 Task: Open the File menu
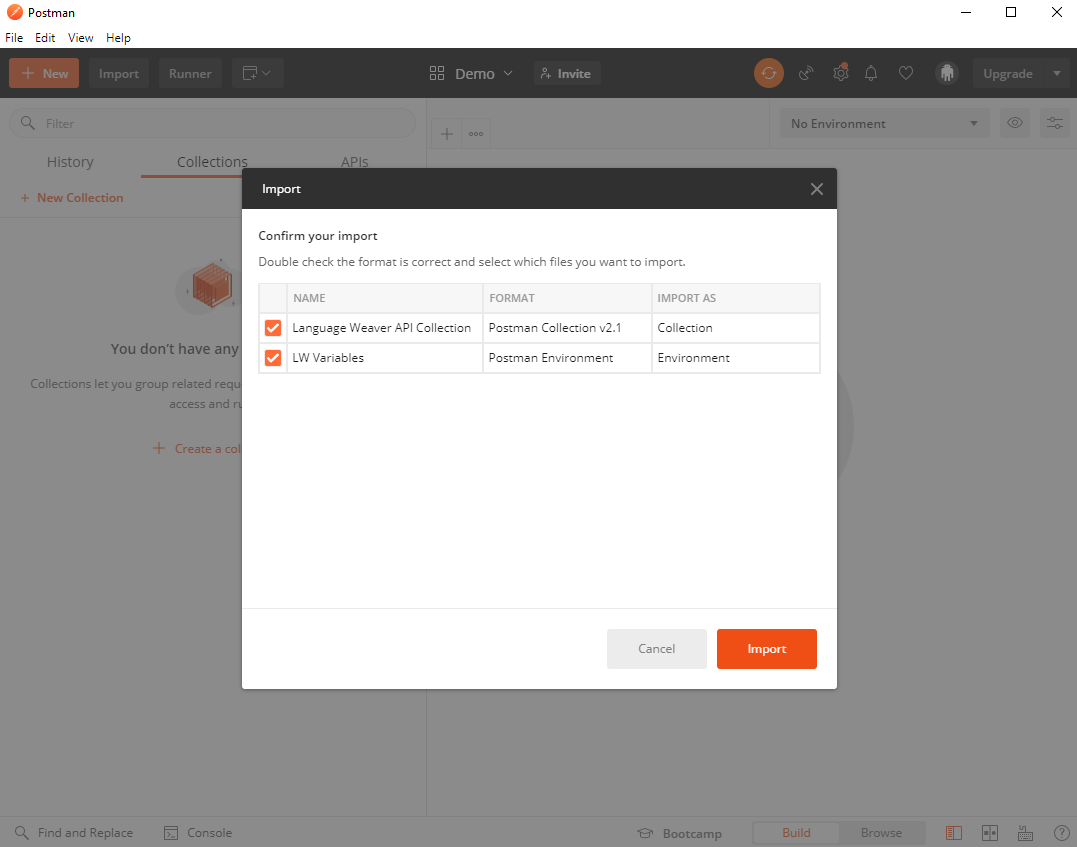(14, 38)
